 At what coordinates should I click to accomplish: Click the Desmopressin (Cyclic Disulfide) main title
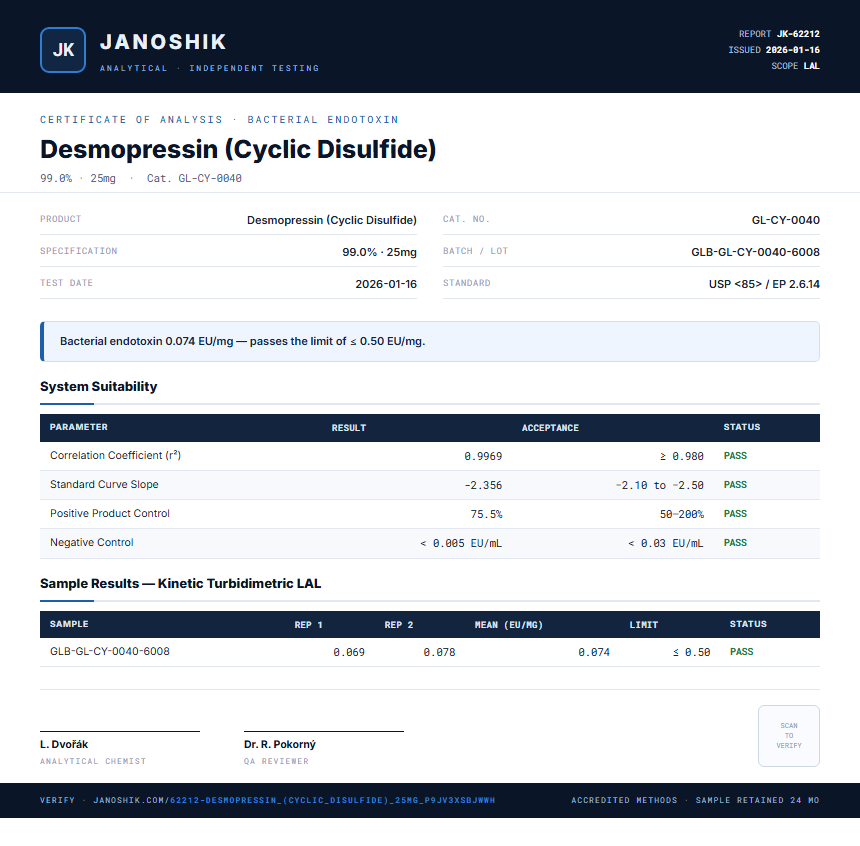(x=238, y=149)
